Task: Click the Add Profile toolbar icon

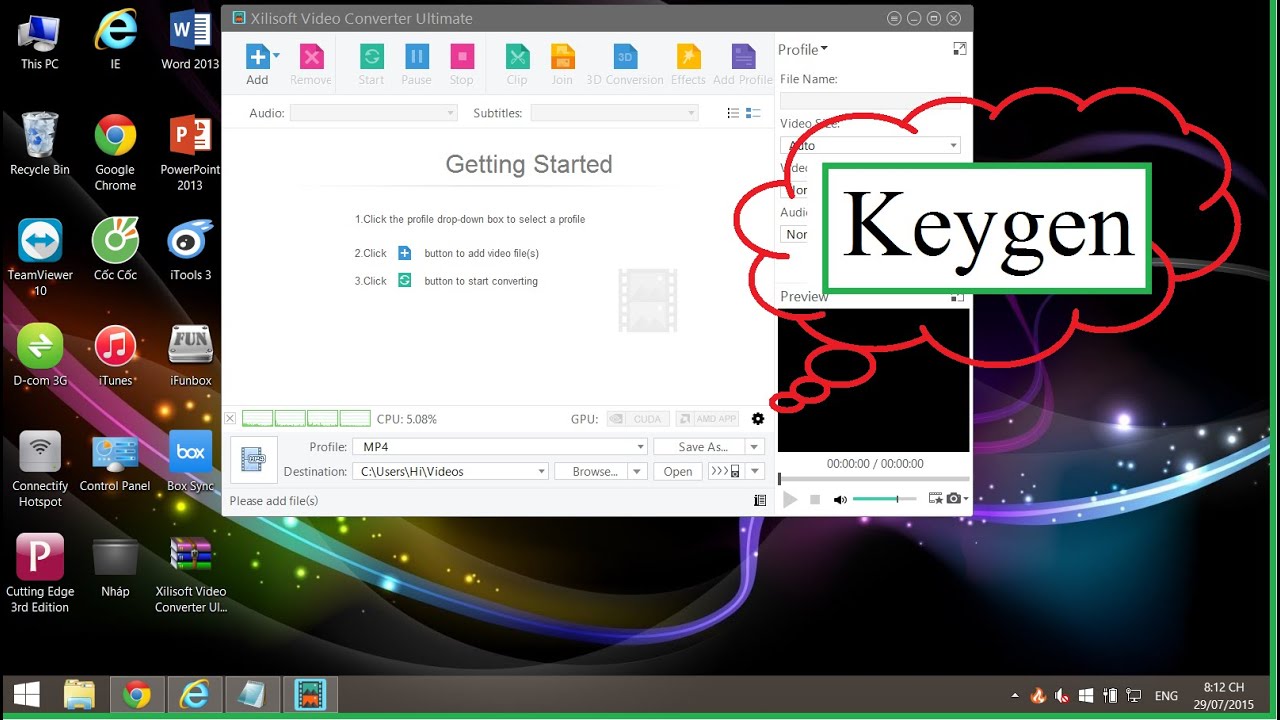Action: pos(743,56)
